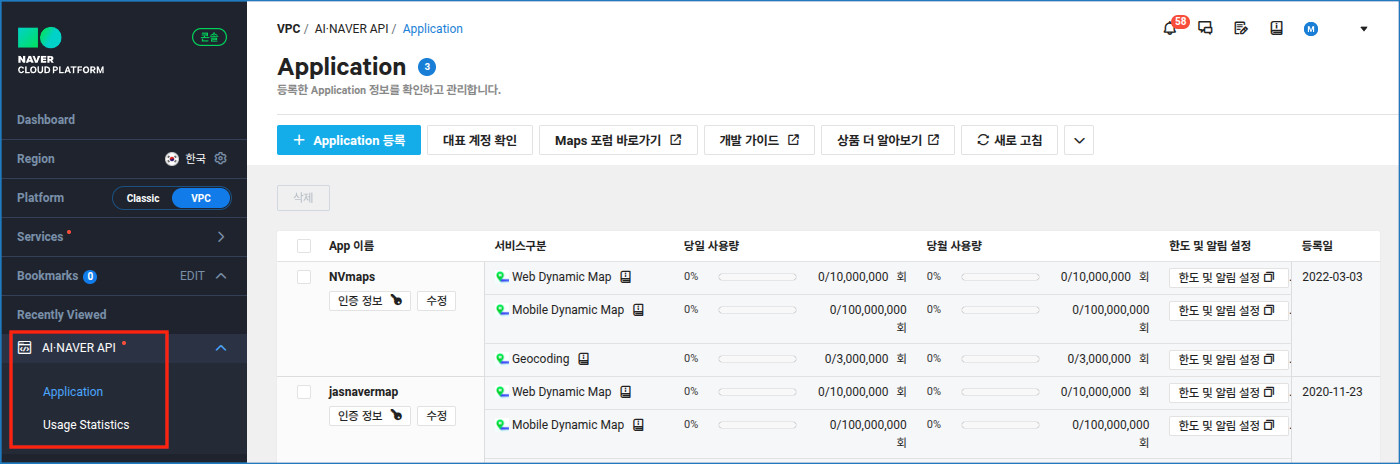Open the 개발 가이드 button
Viewport: 1400px width, 464px height.
pos(759,141)
